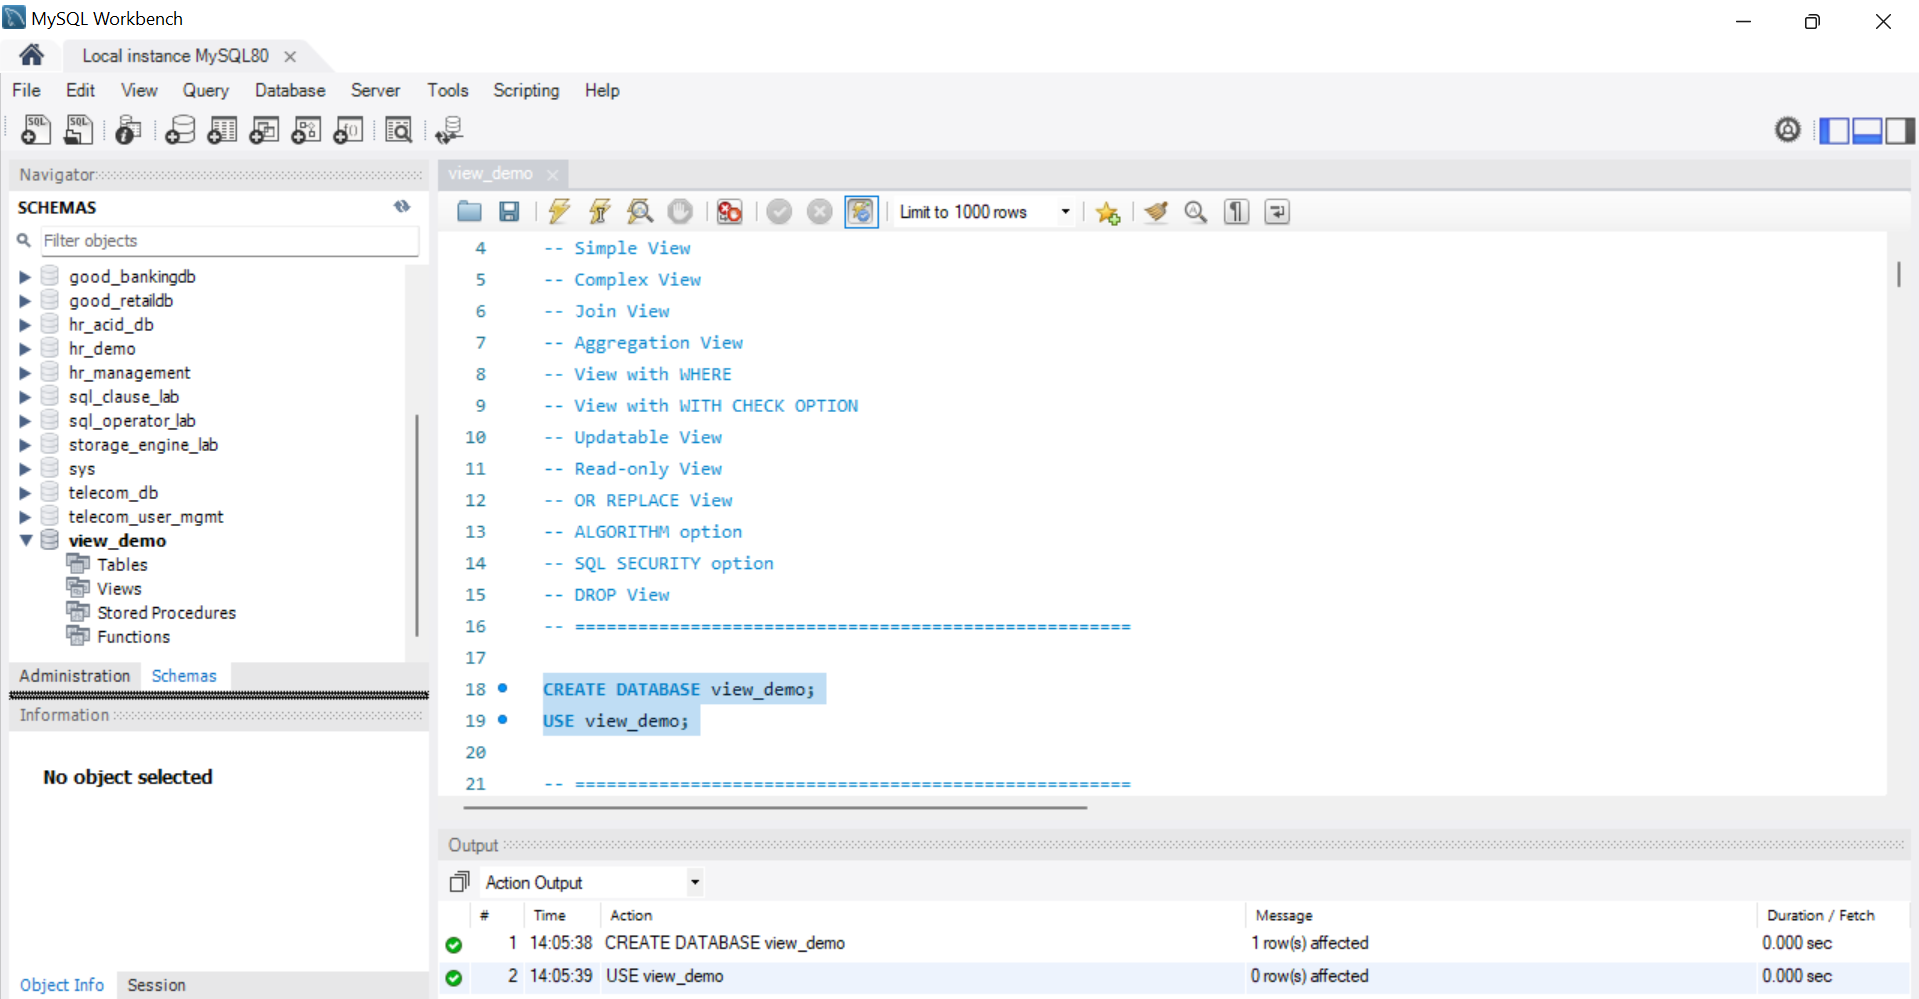Viewport: 1919px width, 999px height.
Task: Toggle word wrapping in editor
Action: click(x=1277, y=212)
